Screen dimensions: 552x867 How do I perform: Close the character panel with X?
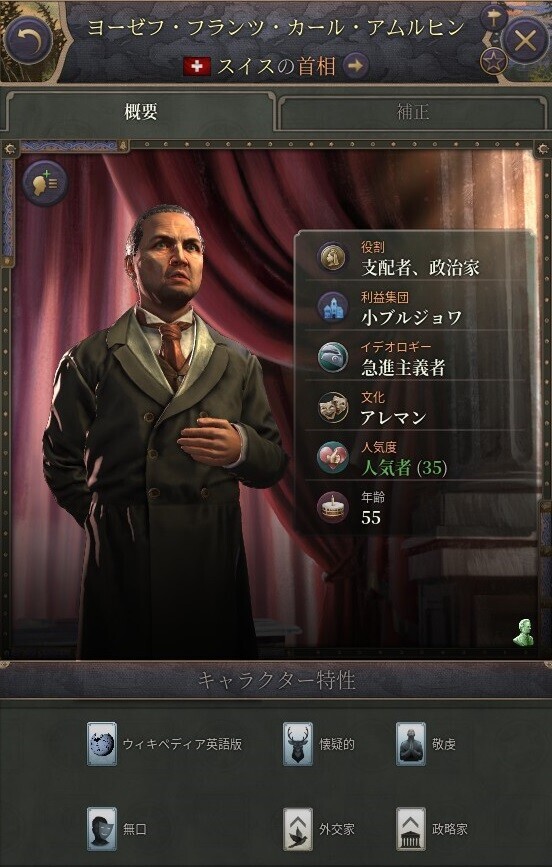tap(525, 40)
